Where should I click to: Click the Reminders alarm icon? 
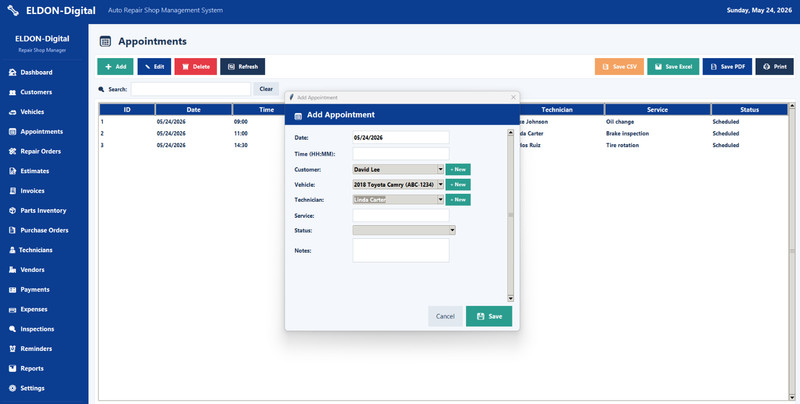13,349
